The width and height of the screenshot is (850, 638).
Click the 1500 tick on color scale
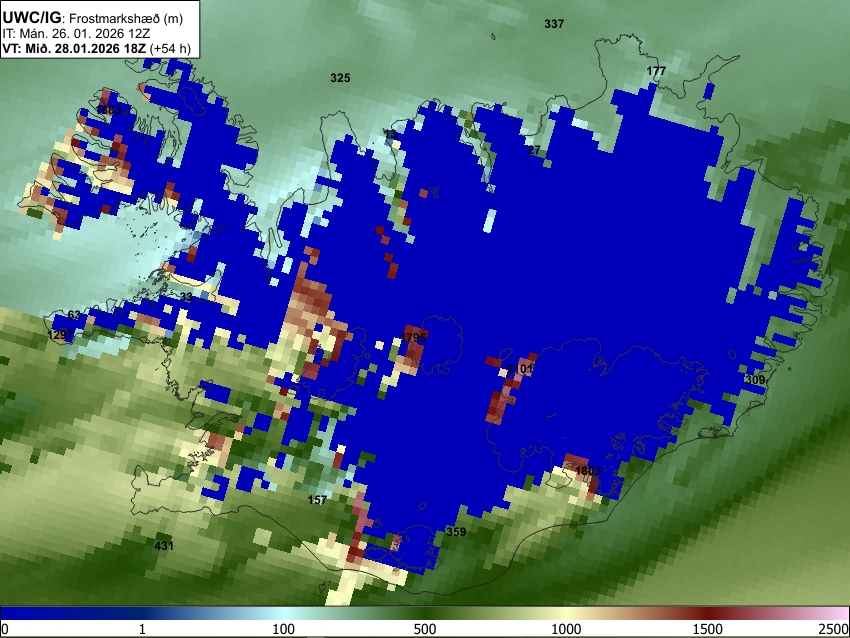(x=708, y=629)
